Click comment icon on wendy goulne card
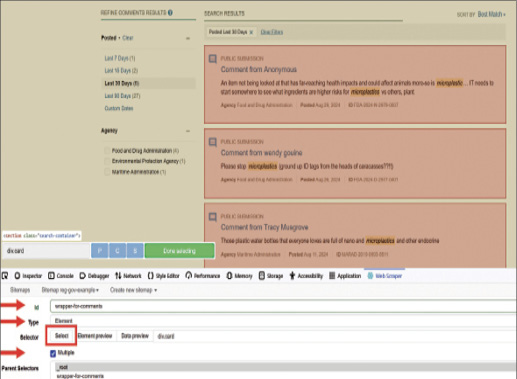 212,142
